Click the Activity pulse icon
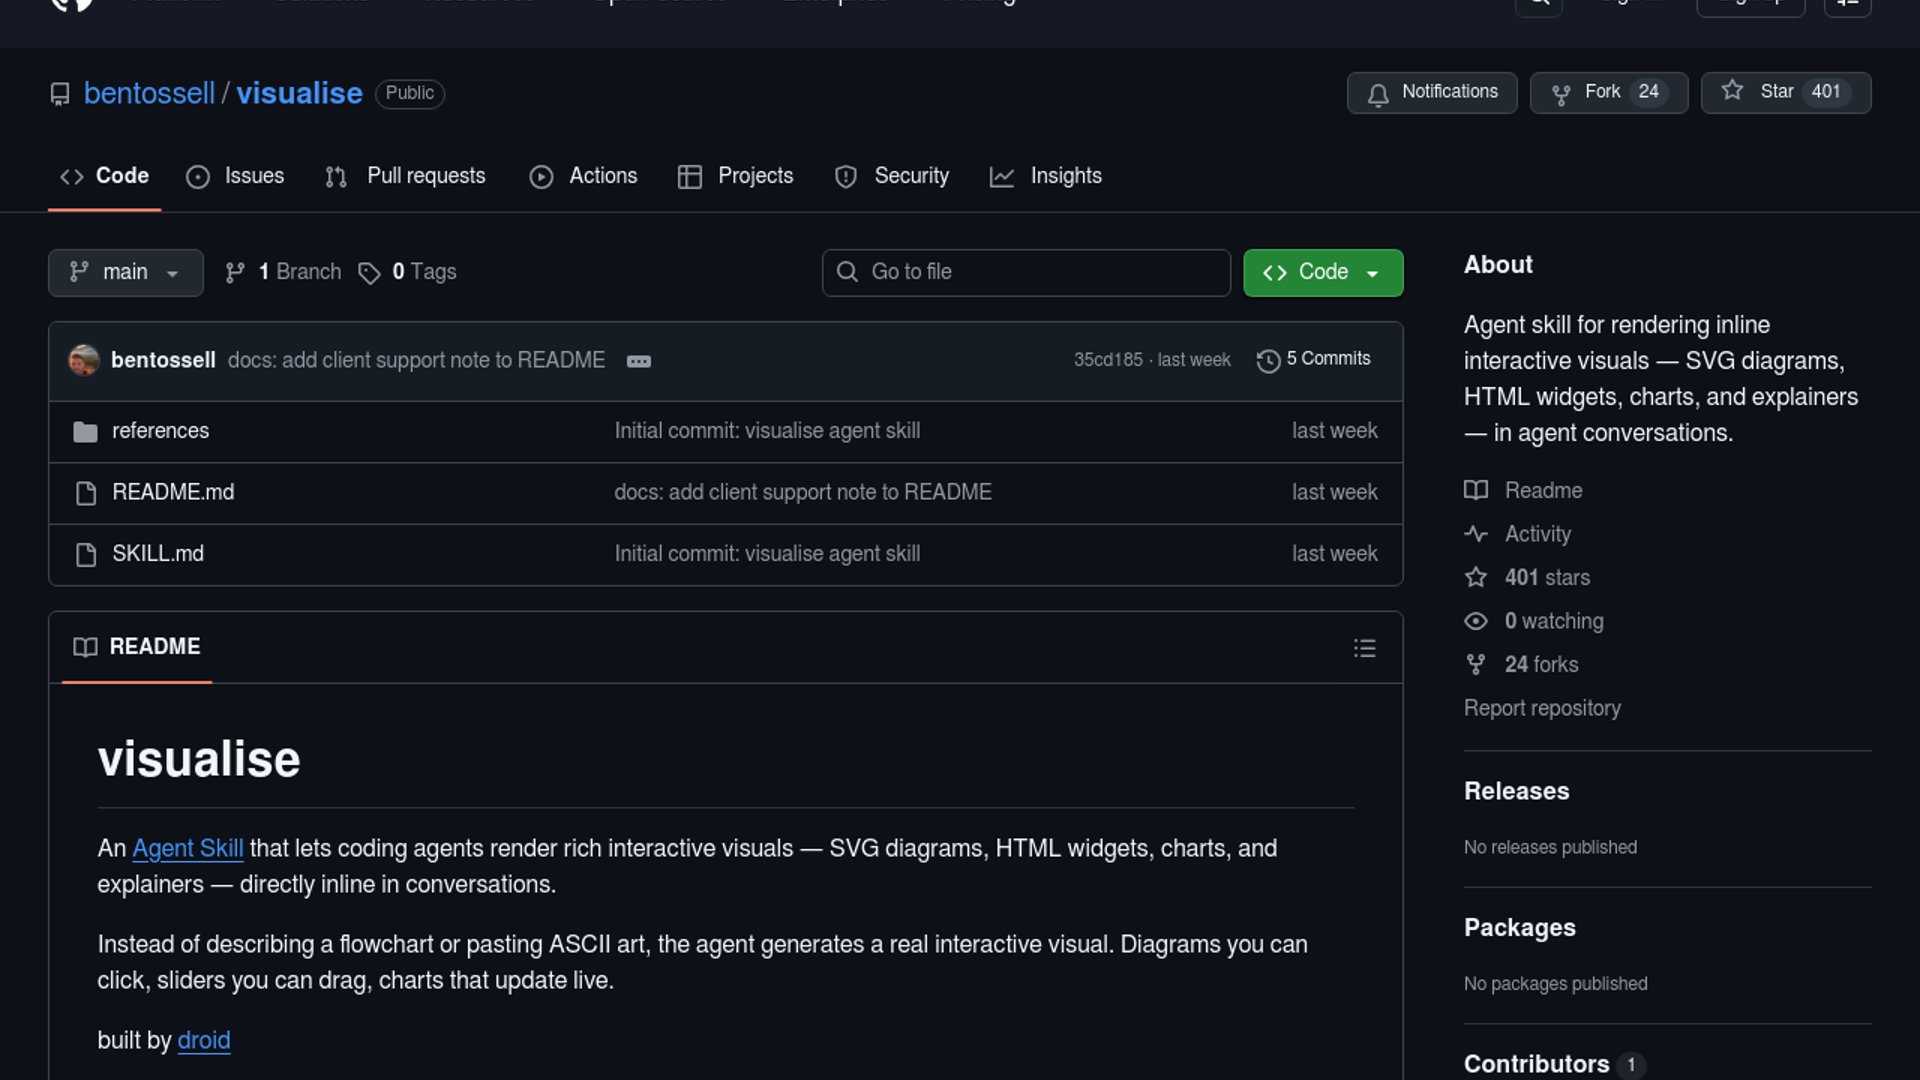Image resolution: width=1920 pixels, height=1080 pixels. [x=1475, y=534]
